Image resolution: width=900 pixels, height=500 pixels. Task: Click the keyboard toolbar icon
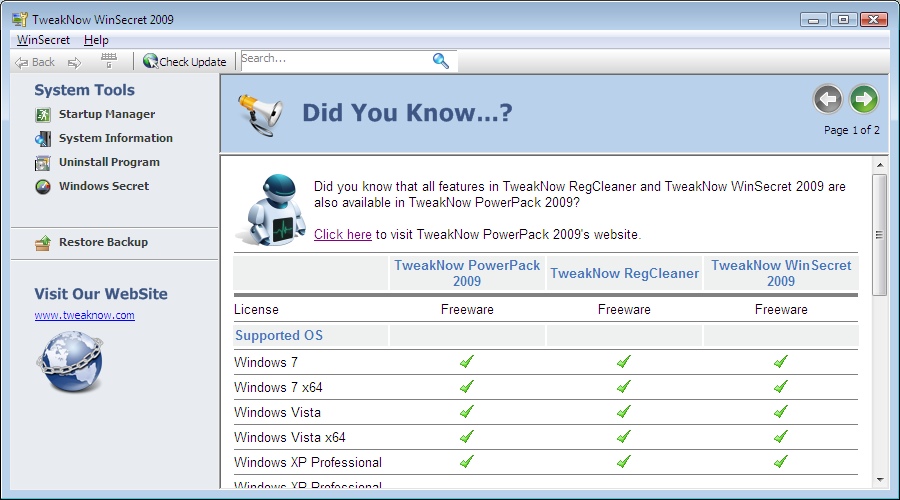tap(108, 60)
